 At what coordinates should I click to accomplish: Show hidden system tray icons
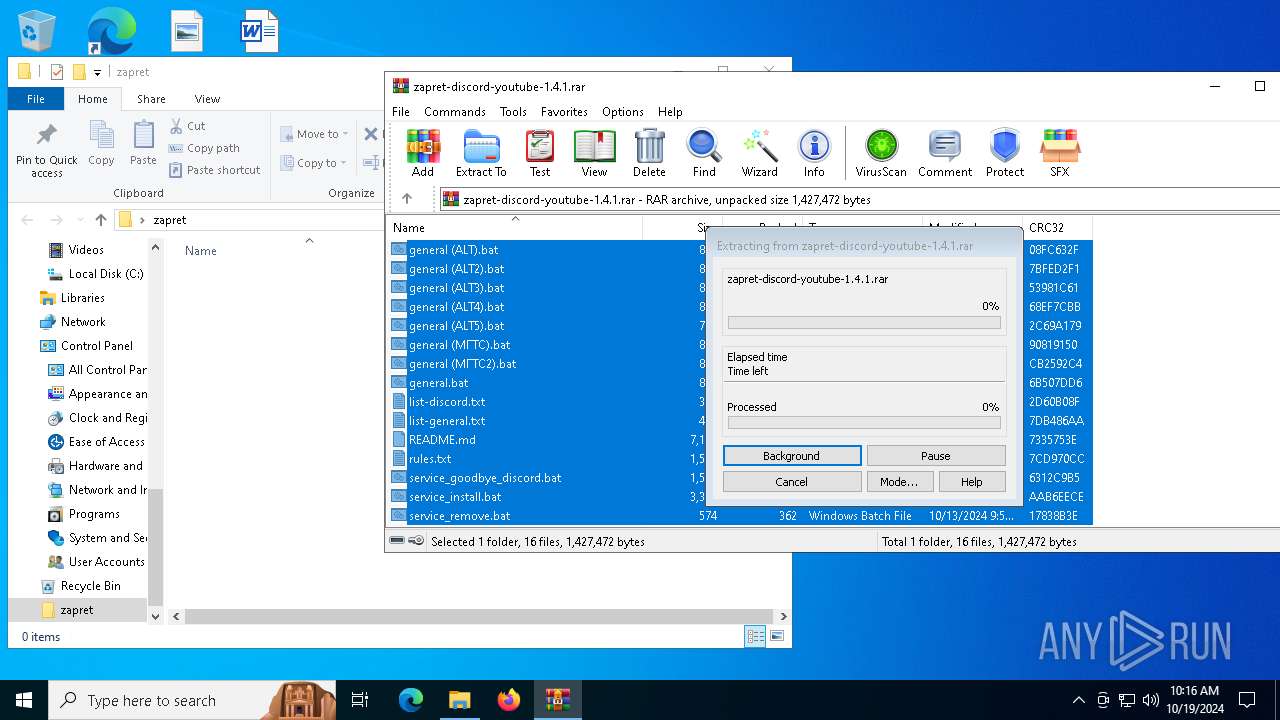point(1078,700)
